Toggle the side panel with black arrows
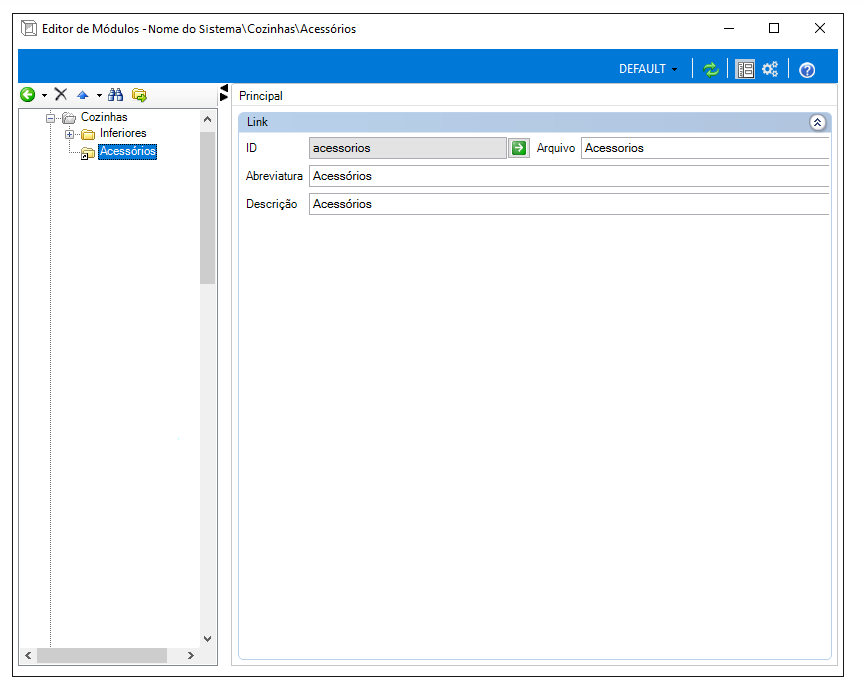This screenshot has height=699, width=864. point(224,93)
